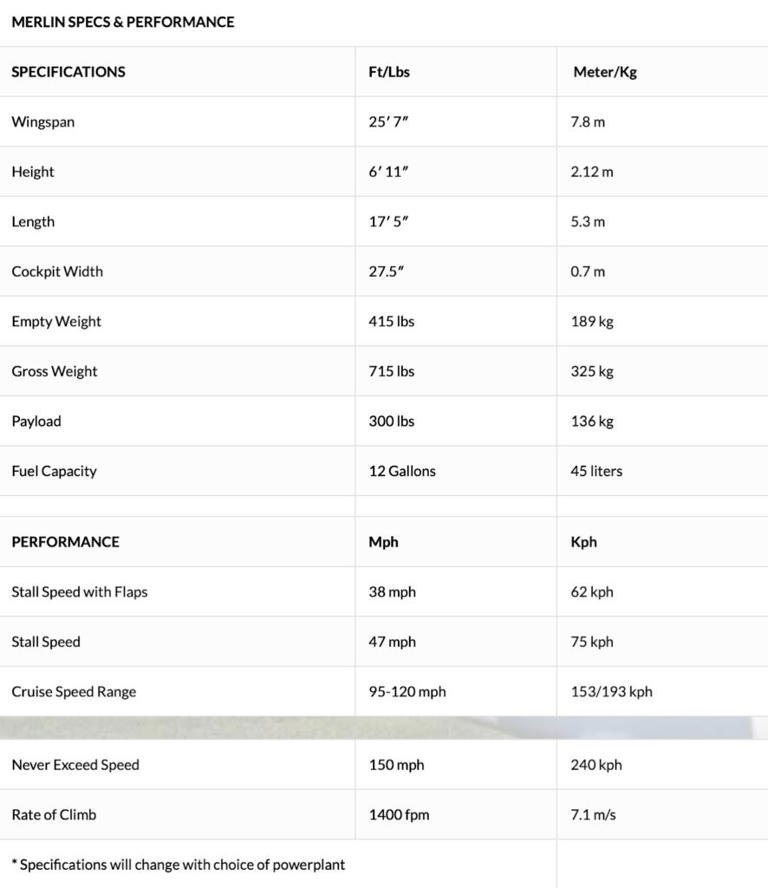Click the PERFORMANCE section header
The width and height of the screenshot is (768, 888).
click(65, 542)
